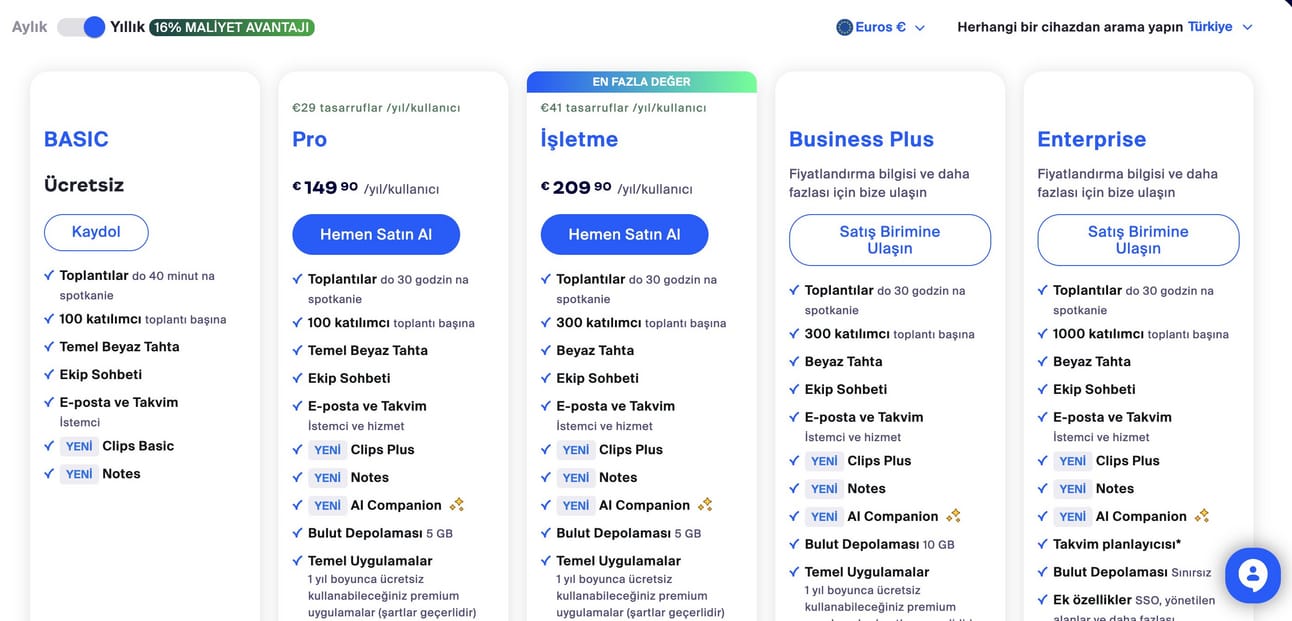Expand the chevron next to Türkiye

1247,28
